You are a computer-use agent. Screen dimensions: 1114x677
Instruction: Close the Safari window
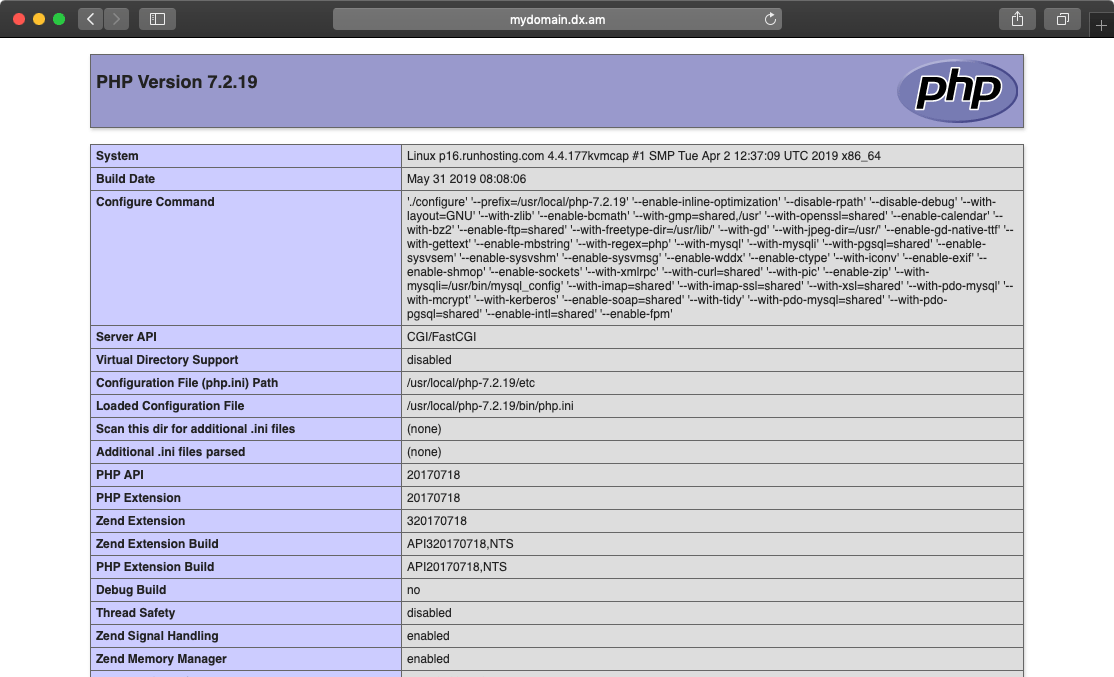(x=19, y=19)
